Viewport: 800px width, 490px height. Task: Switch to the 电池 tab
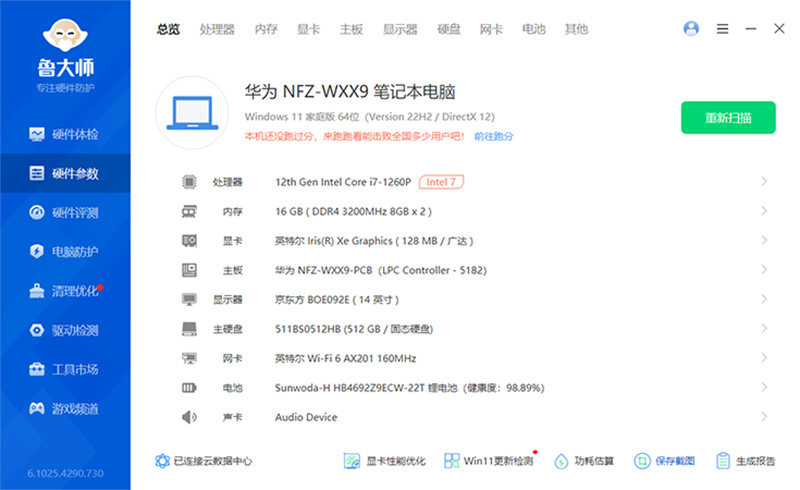534,29
